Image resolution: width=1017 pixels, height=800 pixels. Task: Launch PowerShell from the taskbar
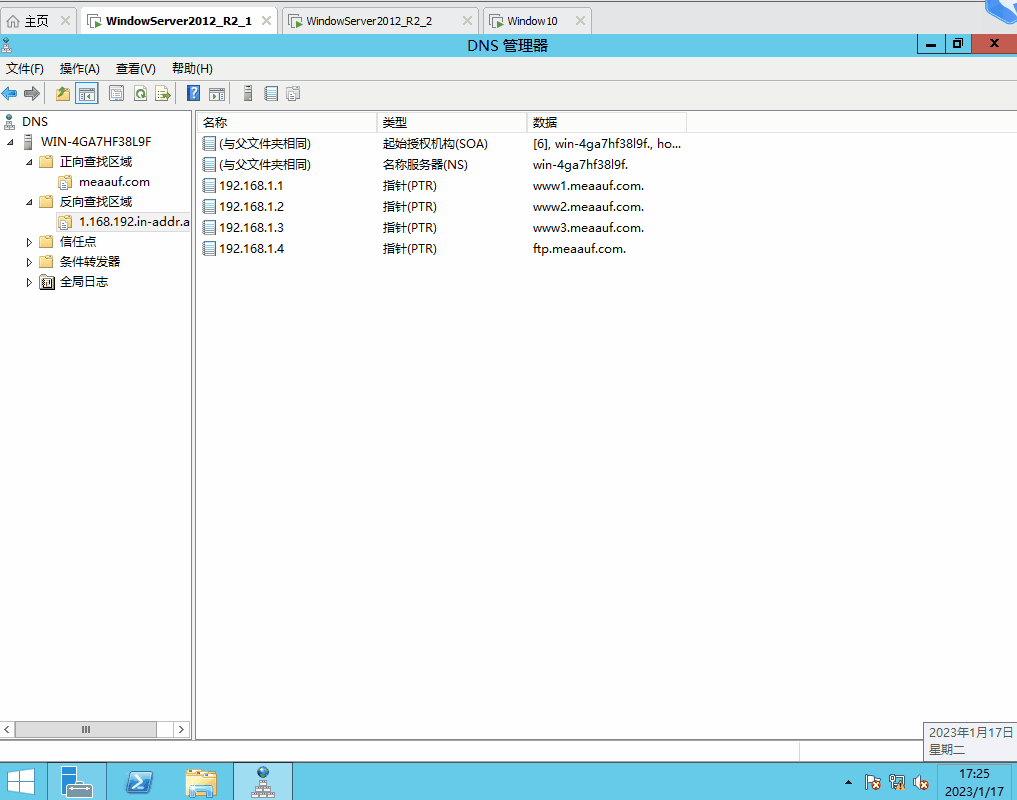tap(139, 781)
